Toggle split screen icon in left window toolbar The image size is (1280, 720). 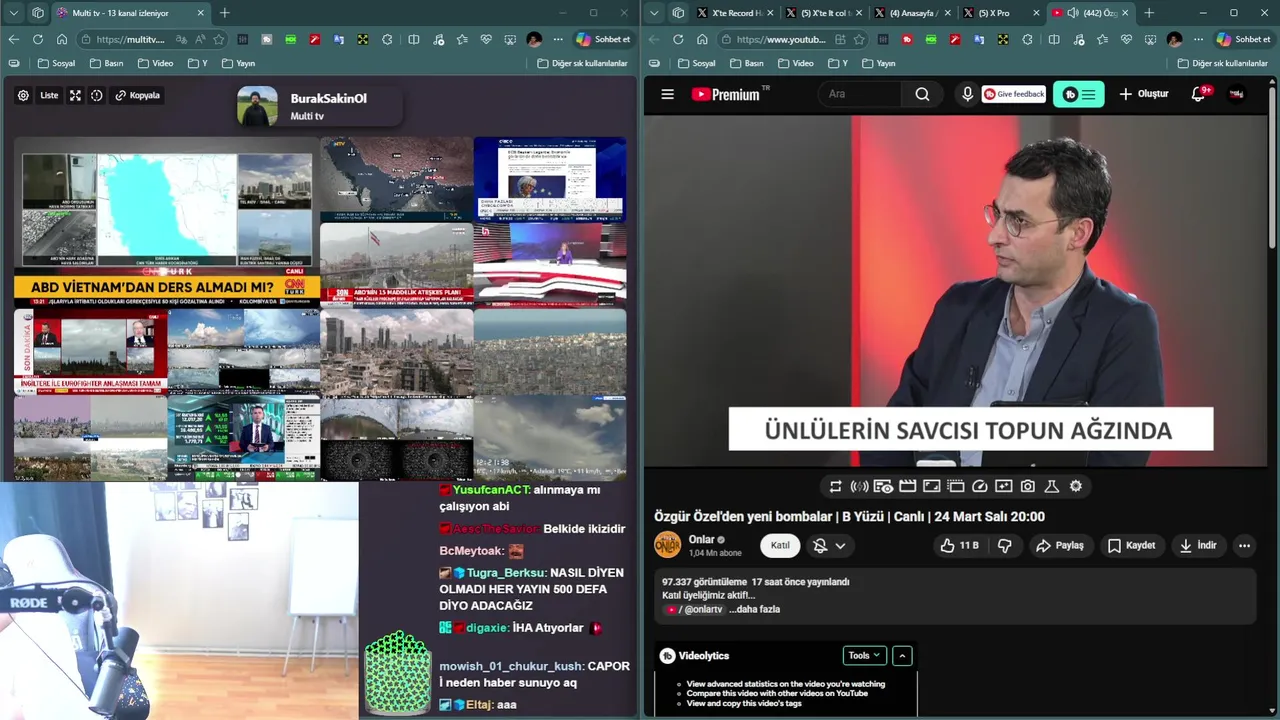point(413,39)
